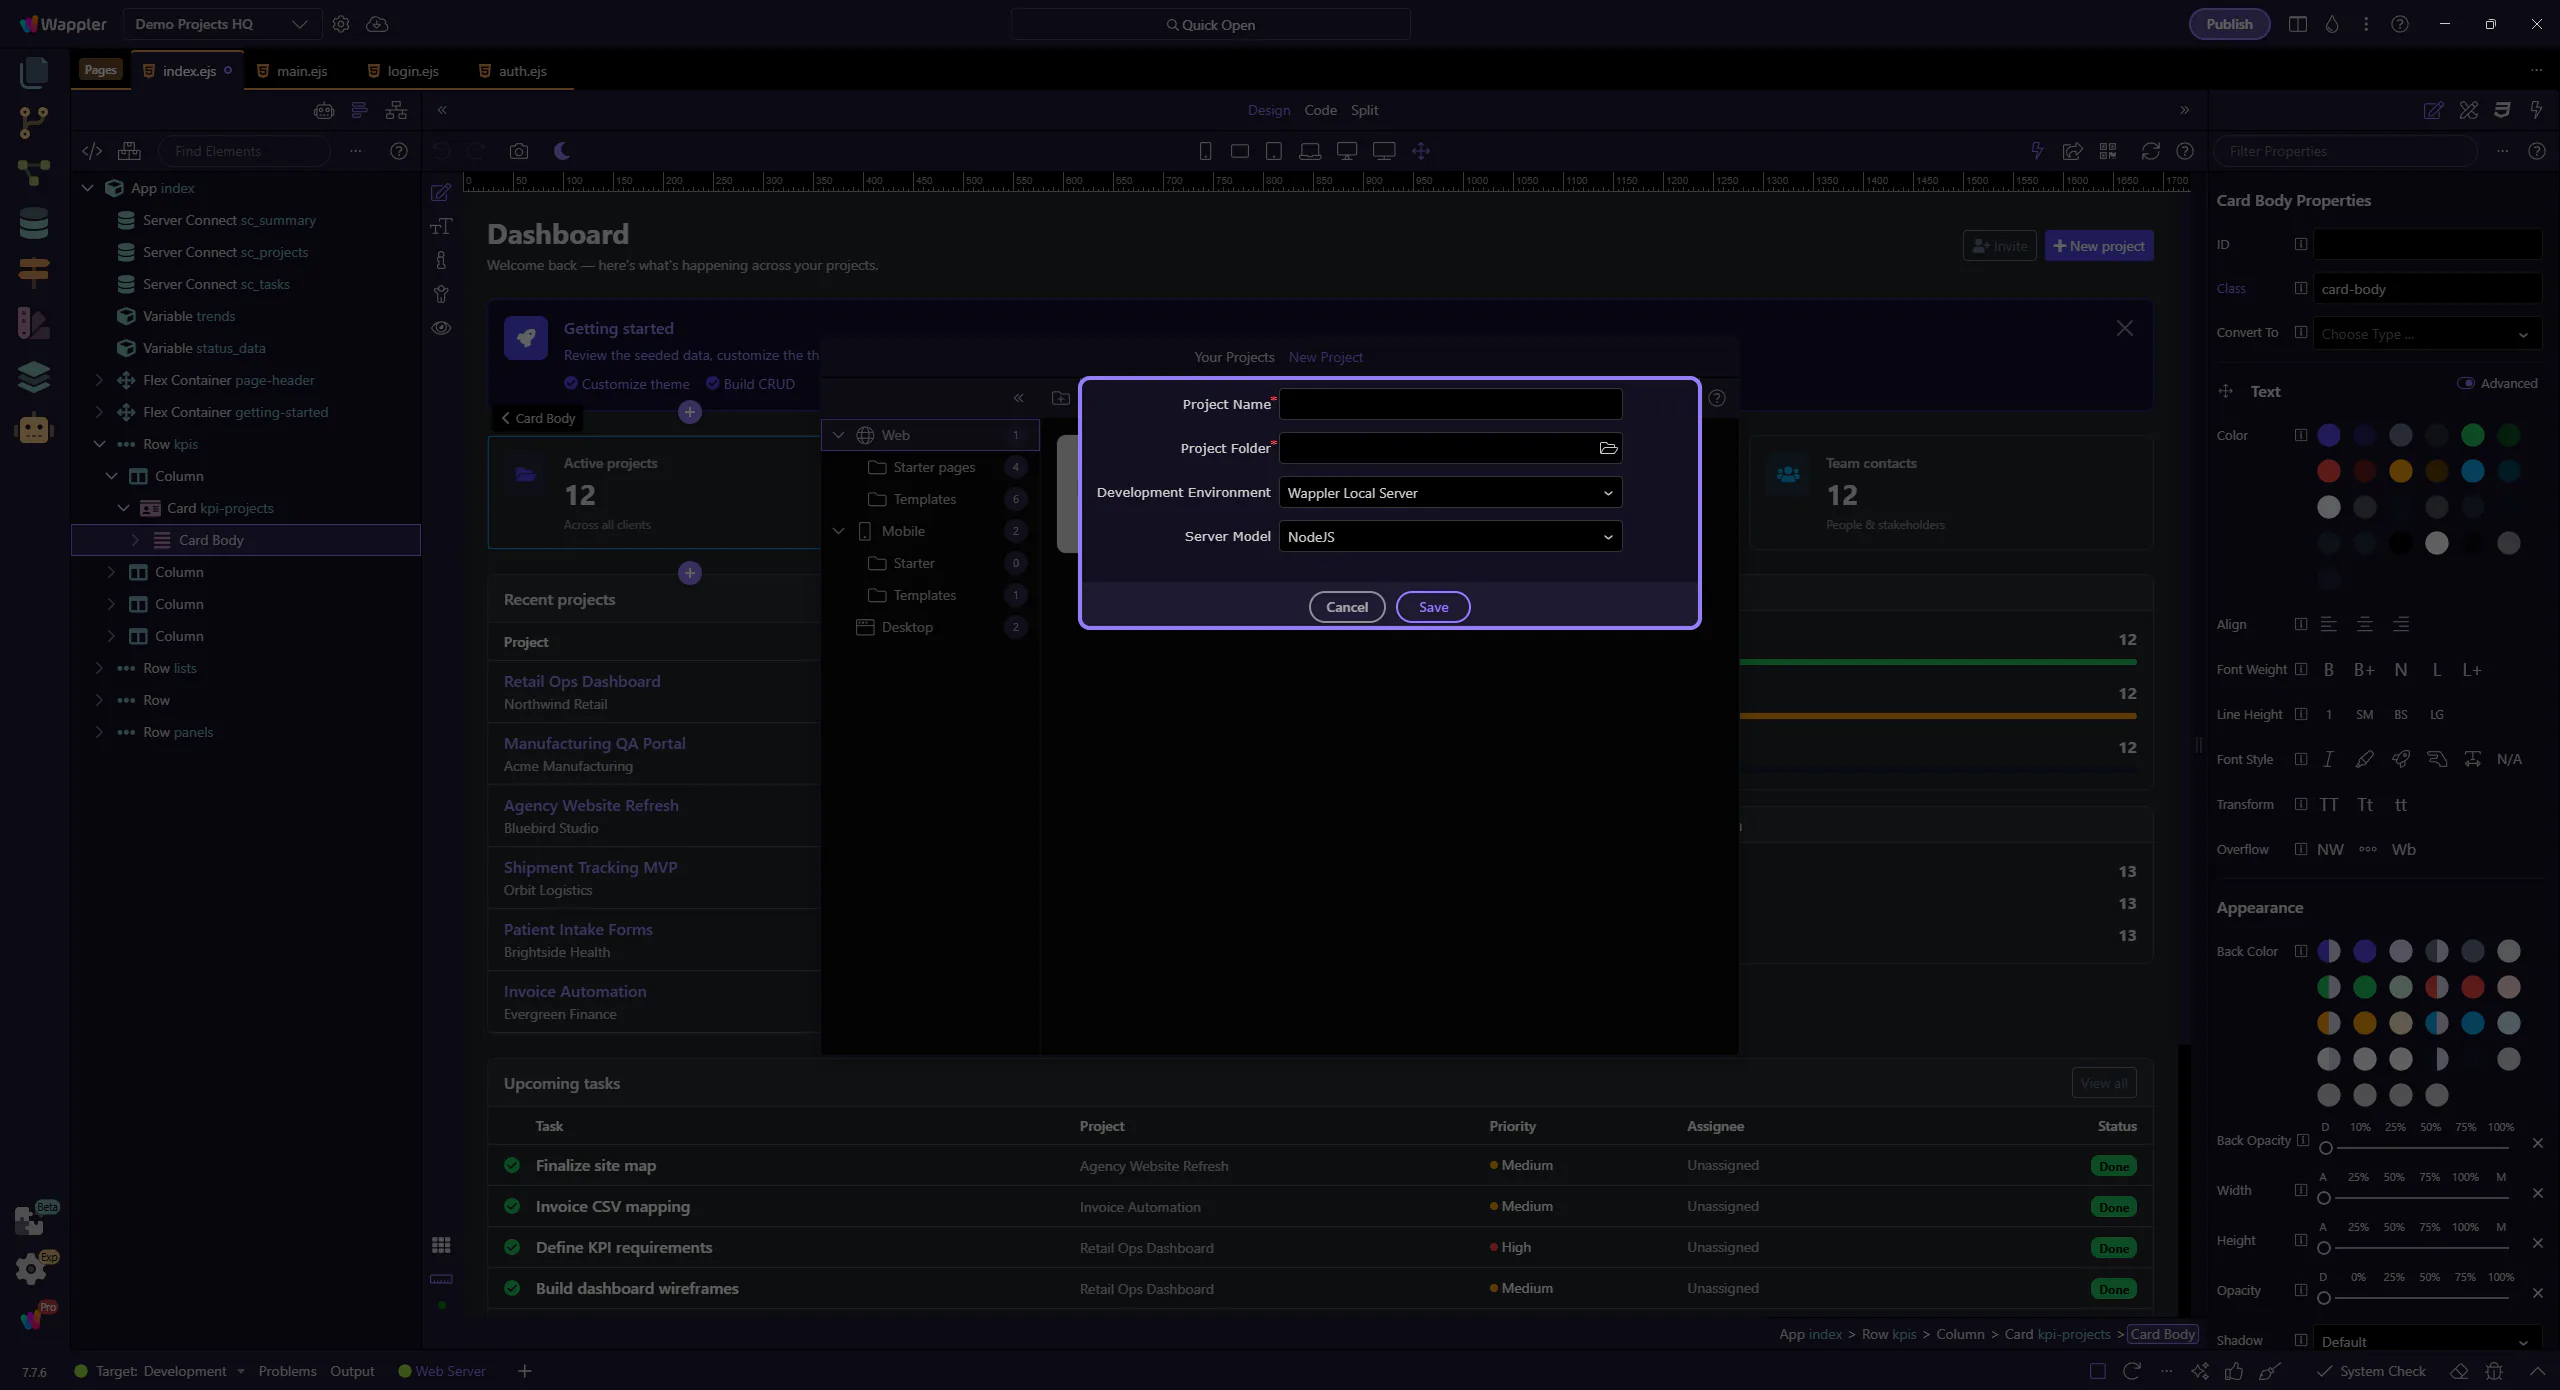
Task: Open the Development Environment dropdown
Action: pyautogui.click(x=1450, y=493)
